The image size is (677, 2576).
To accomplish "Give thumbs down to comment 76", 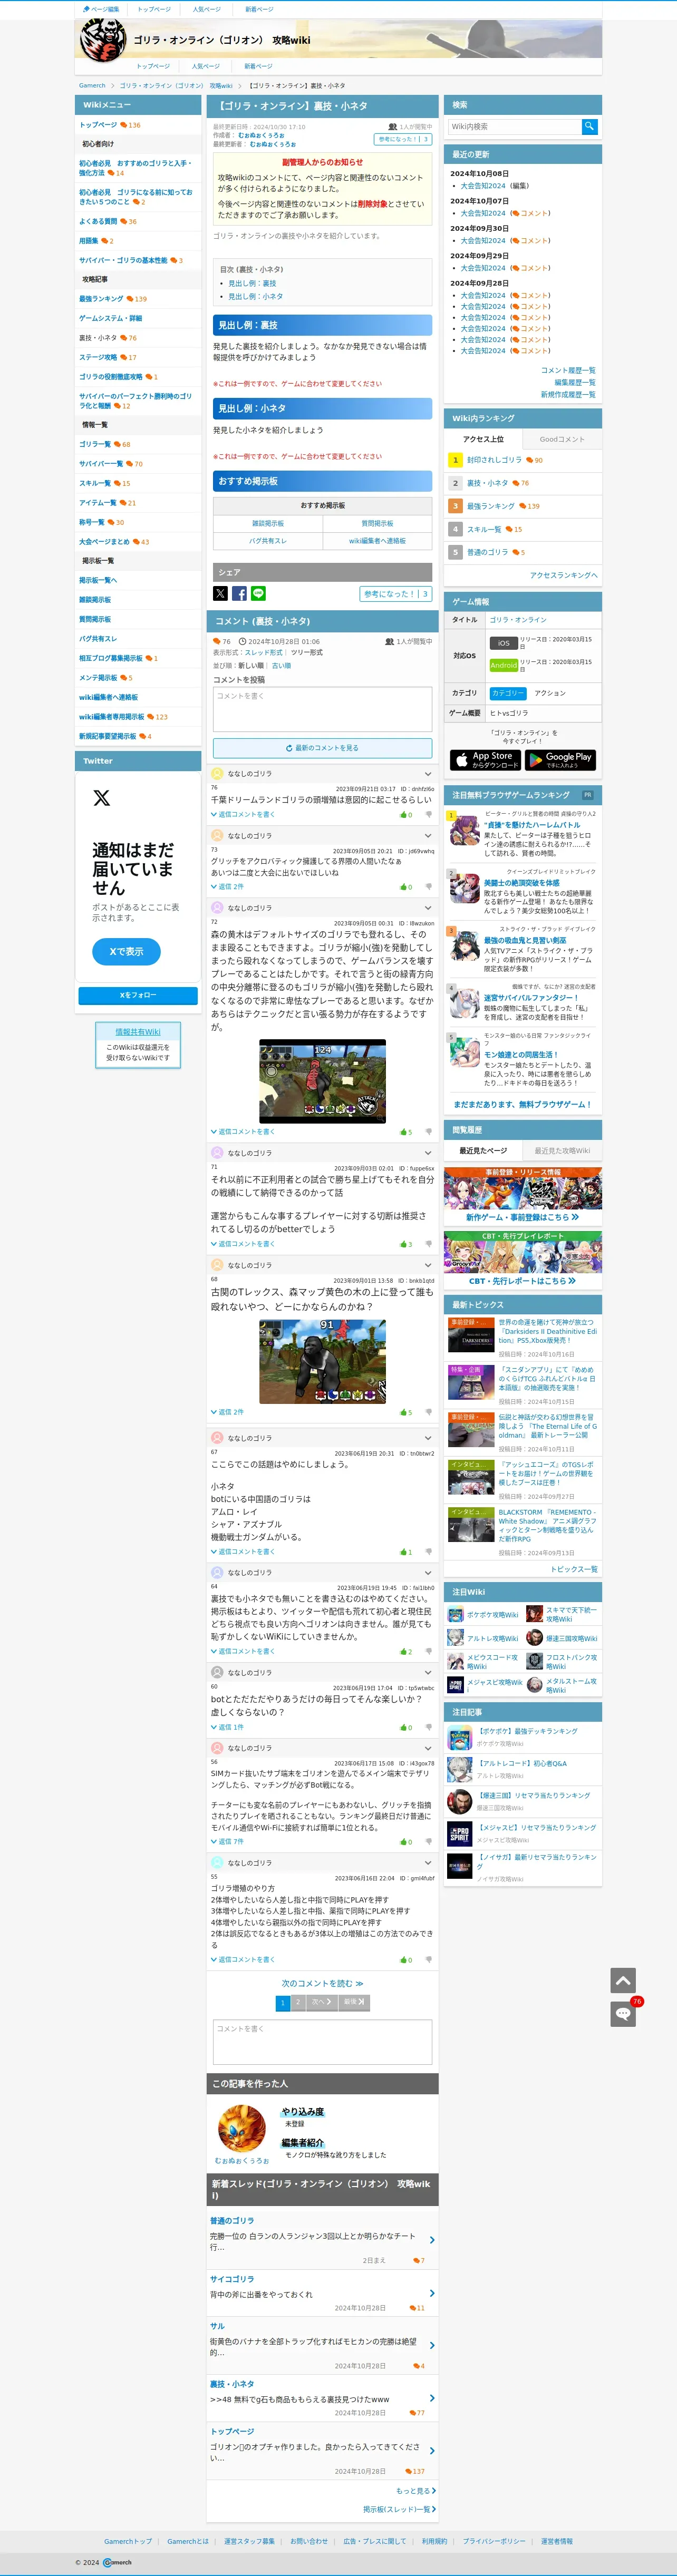I will tap(428, 815).
